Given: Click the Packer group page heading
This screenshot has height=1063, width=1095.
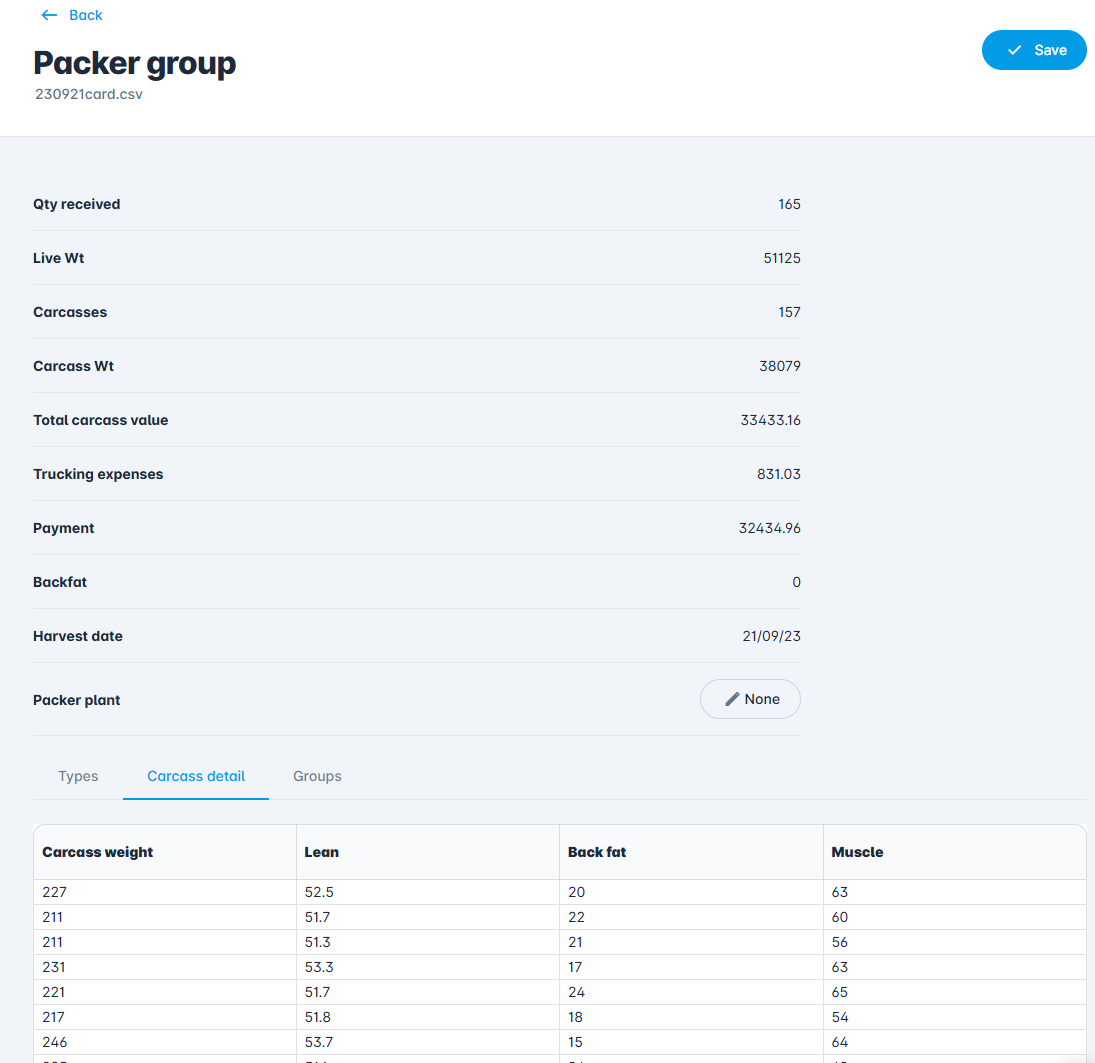Looking at the screenshot, I should tap(135, 63).
